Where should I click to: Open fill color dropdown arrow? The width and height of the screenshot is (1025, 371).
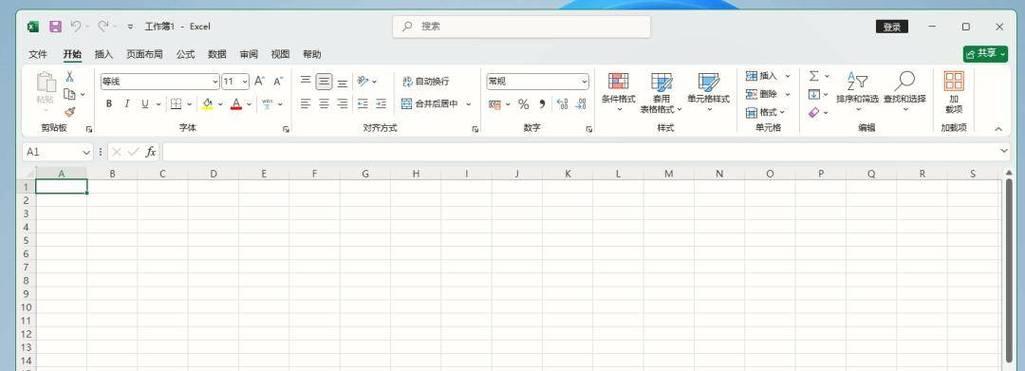click(x=220, y=104)
